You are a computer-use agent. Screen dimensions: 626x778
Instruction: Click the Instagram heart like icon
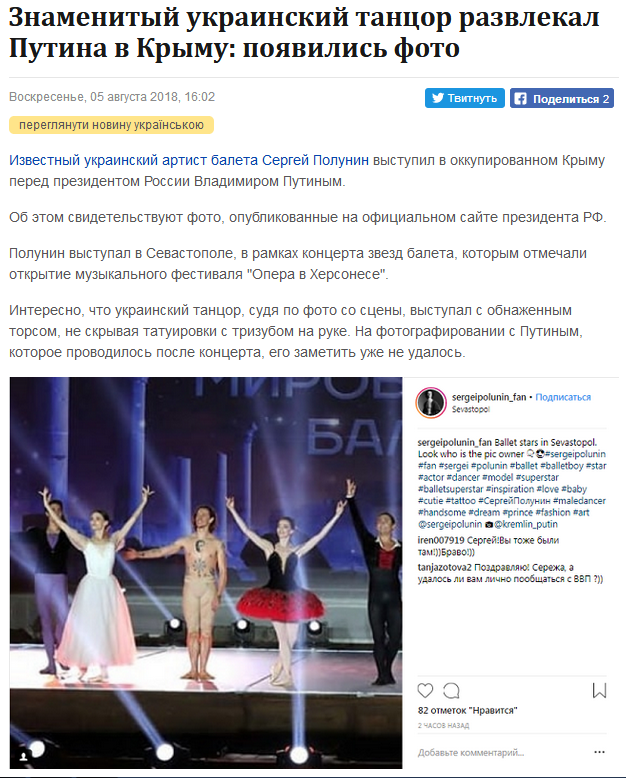coord(425,690)
